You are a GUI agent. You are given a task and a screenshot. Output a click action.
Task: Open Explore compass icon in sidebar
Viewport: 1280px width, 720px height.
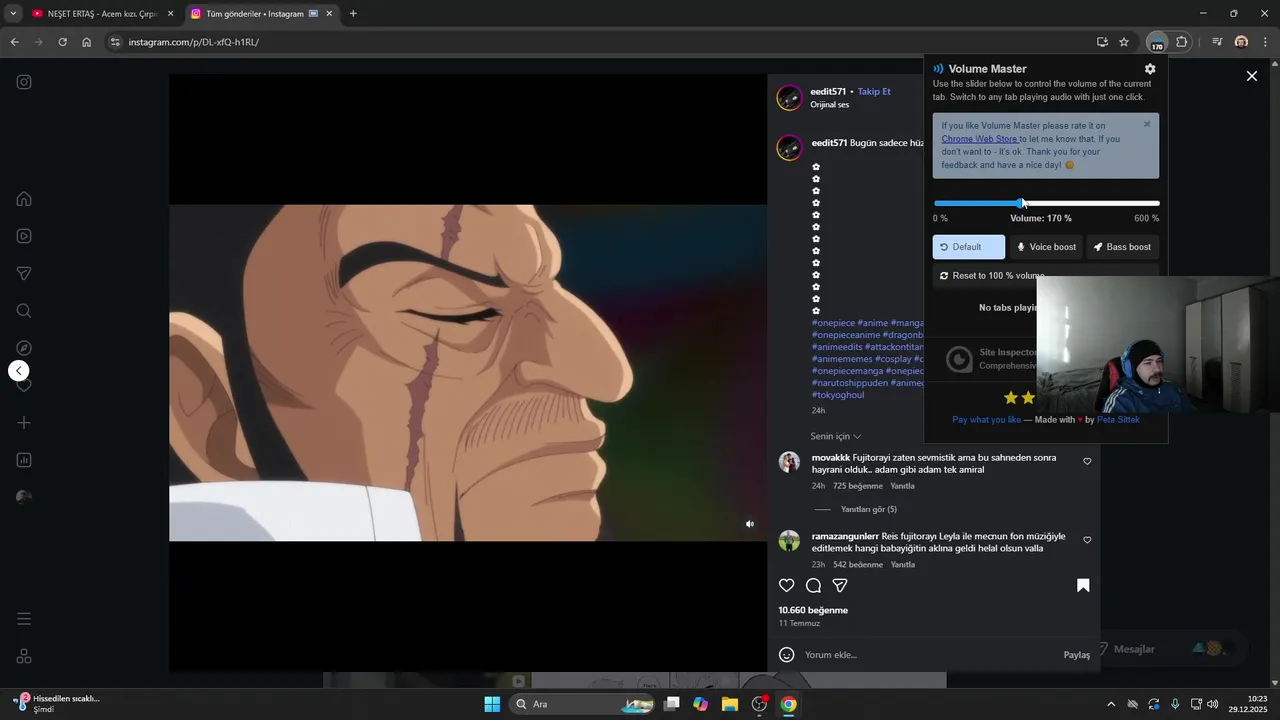(24, 348)
